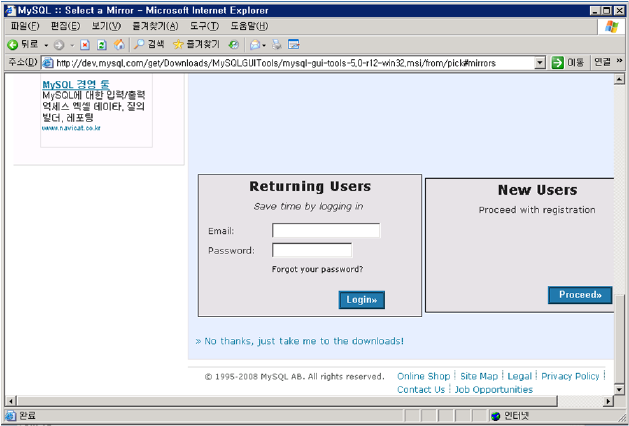
Task: Click the horizontal scrollbar thumb
Action: click(286, 401)
